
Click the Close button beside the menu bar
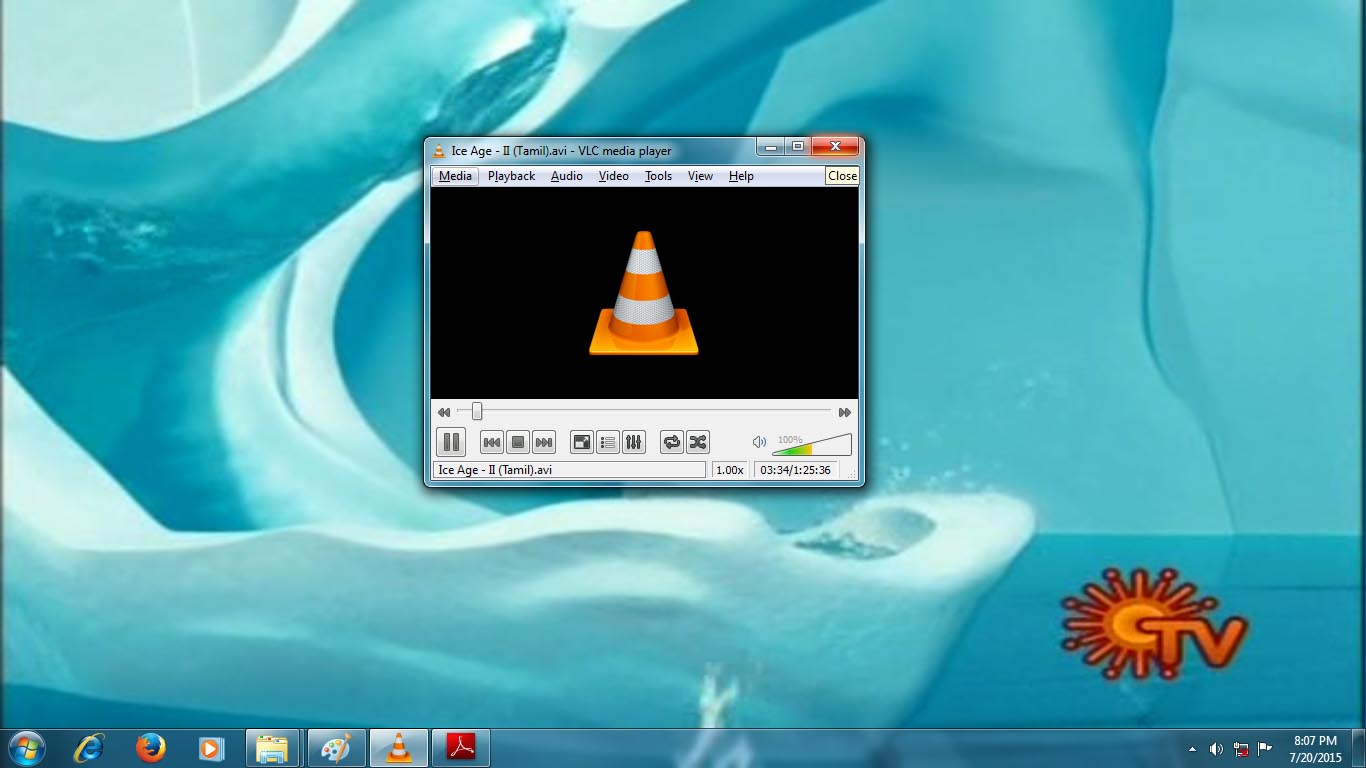[841, 176]
